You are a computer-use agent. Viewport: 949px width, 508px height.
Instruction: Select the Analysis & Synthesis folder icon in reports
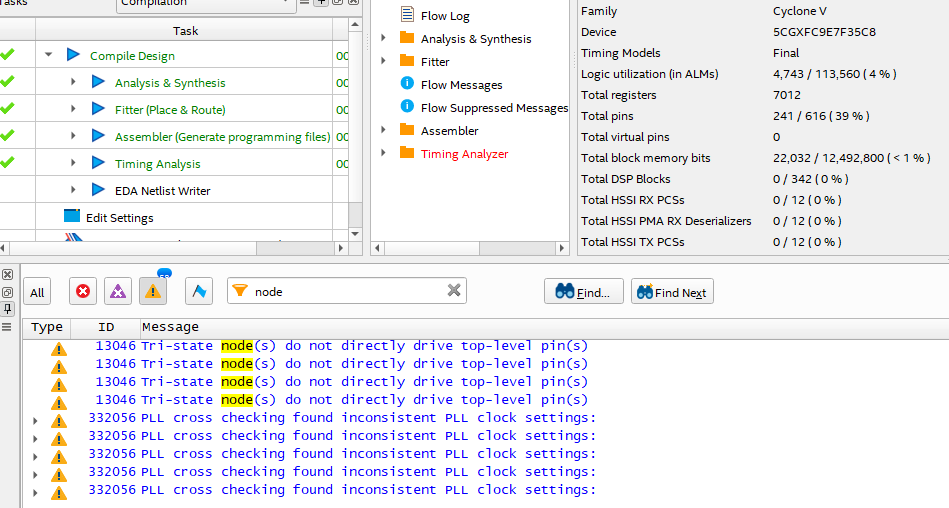click(x=407, y=38)
